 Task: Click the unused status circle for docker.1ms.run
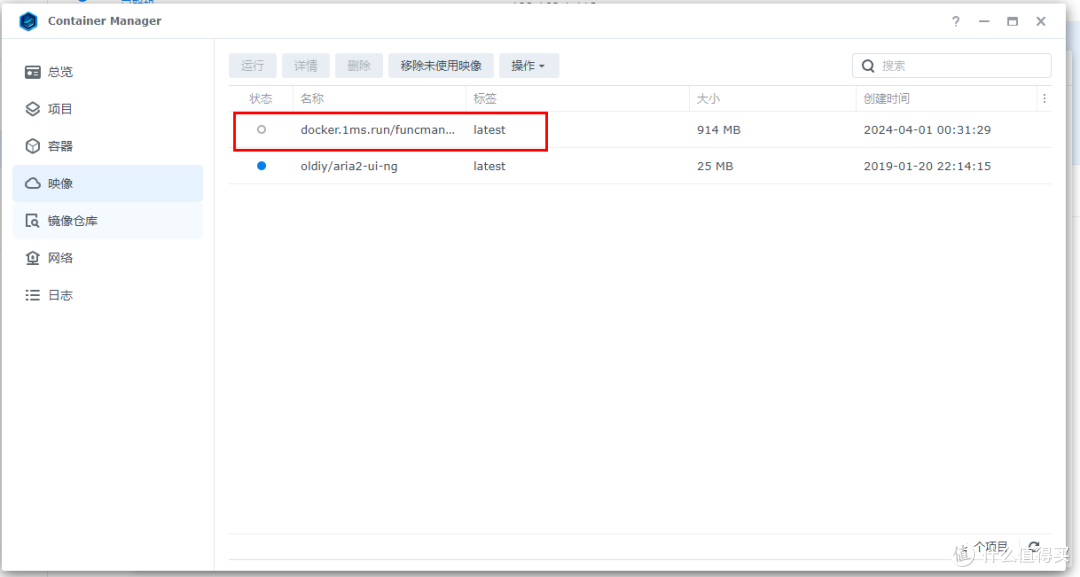click(261, 129)
